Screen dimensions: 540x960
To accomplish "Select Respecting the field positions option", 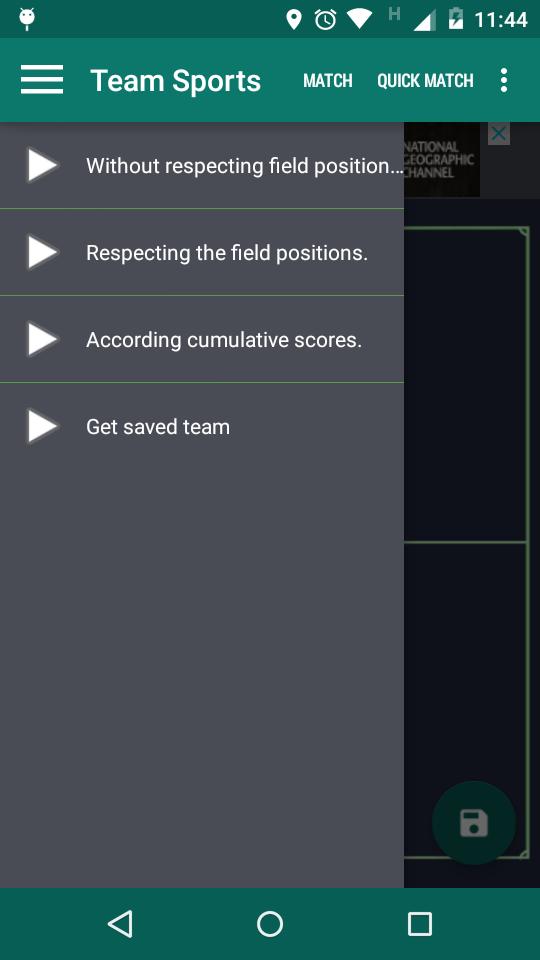I will point(202,252).
